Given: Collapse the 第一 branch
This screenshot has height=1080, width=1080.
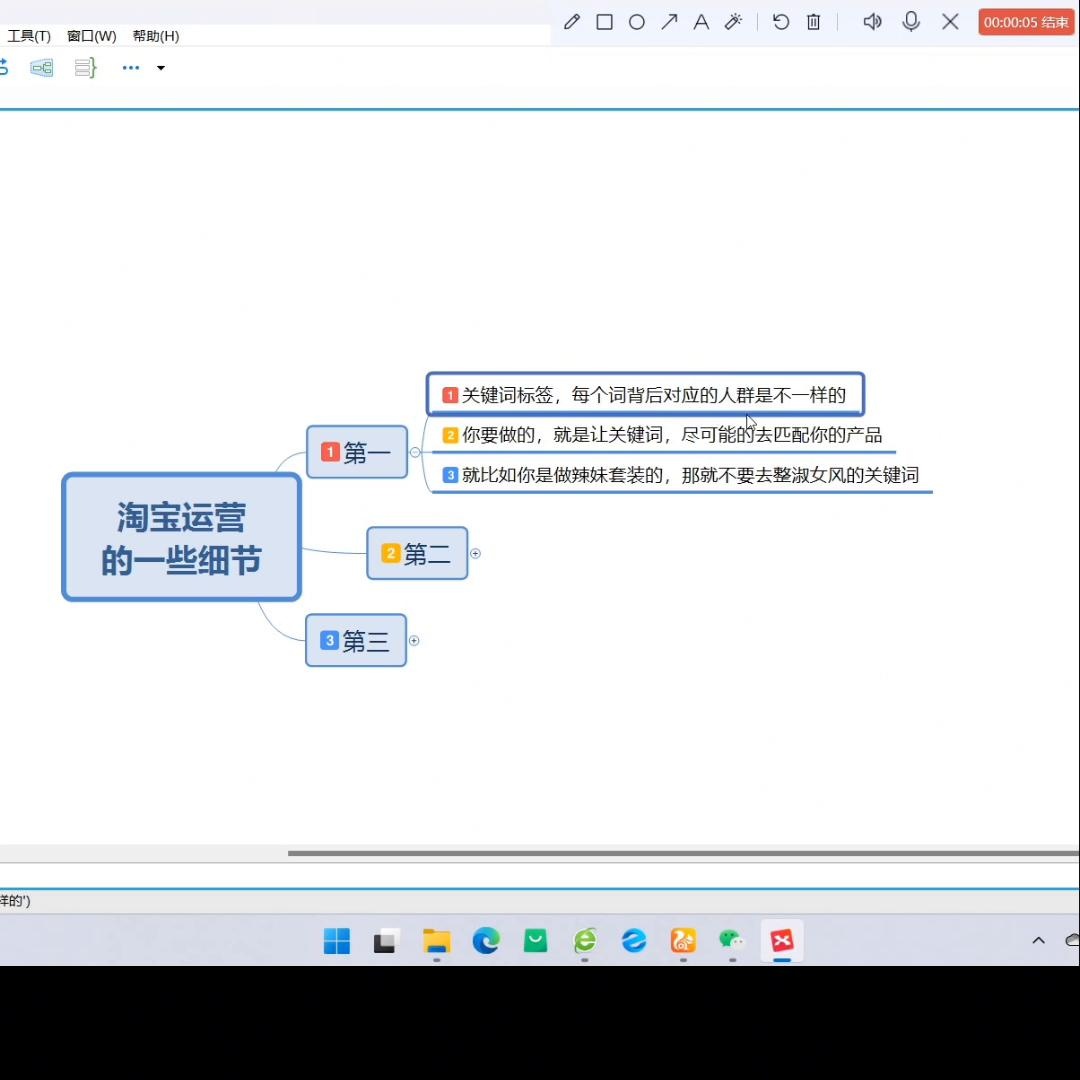Looking at the screenshot, I should [415, 453].
